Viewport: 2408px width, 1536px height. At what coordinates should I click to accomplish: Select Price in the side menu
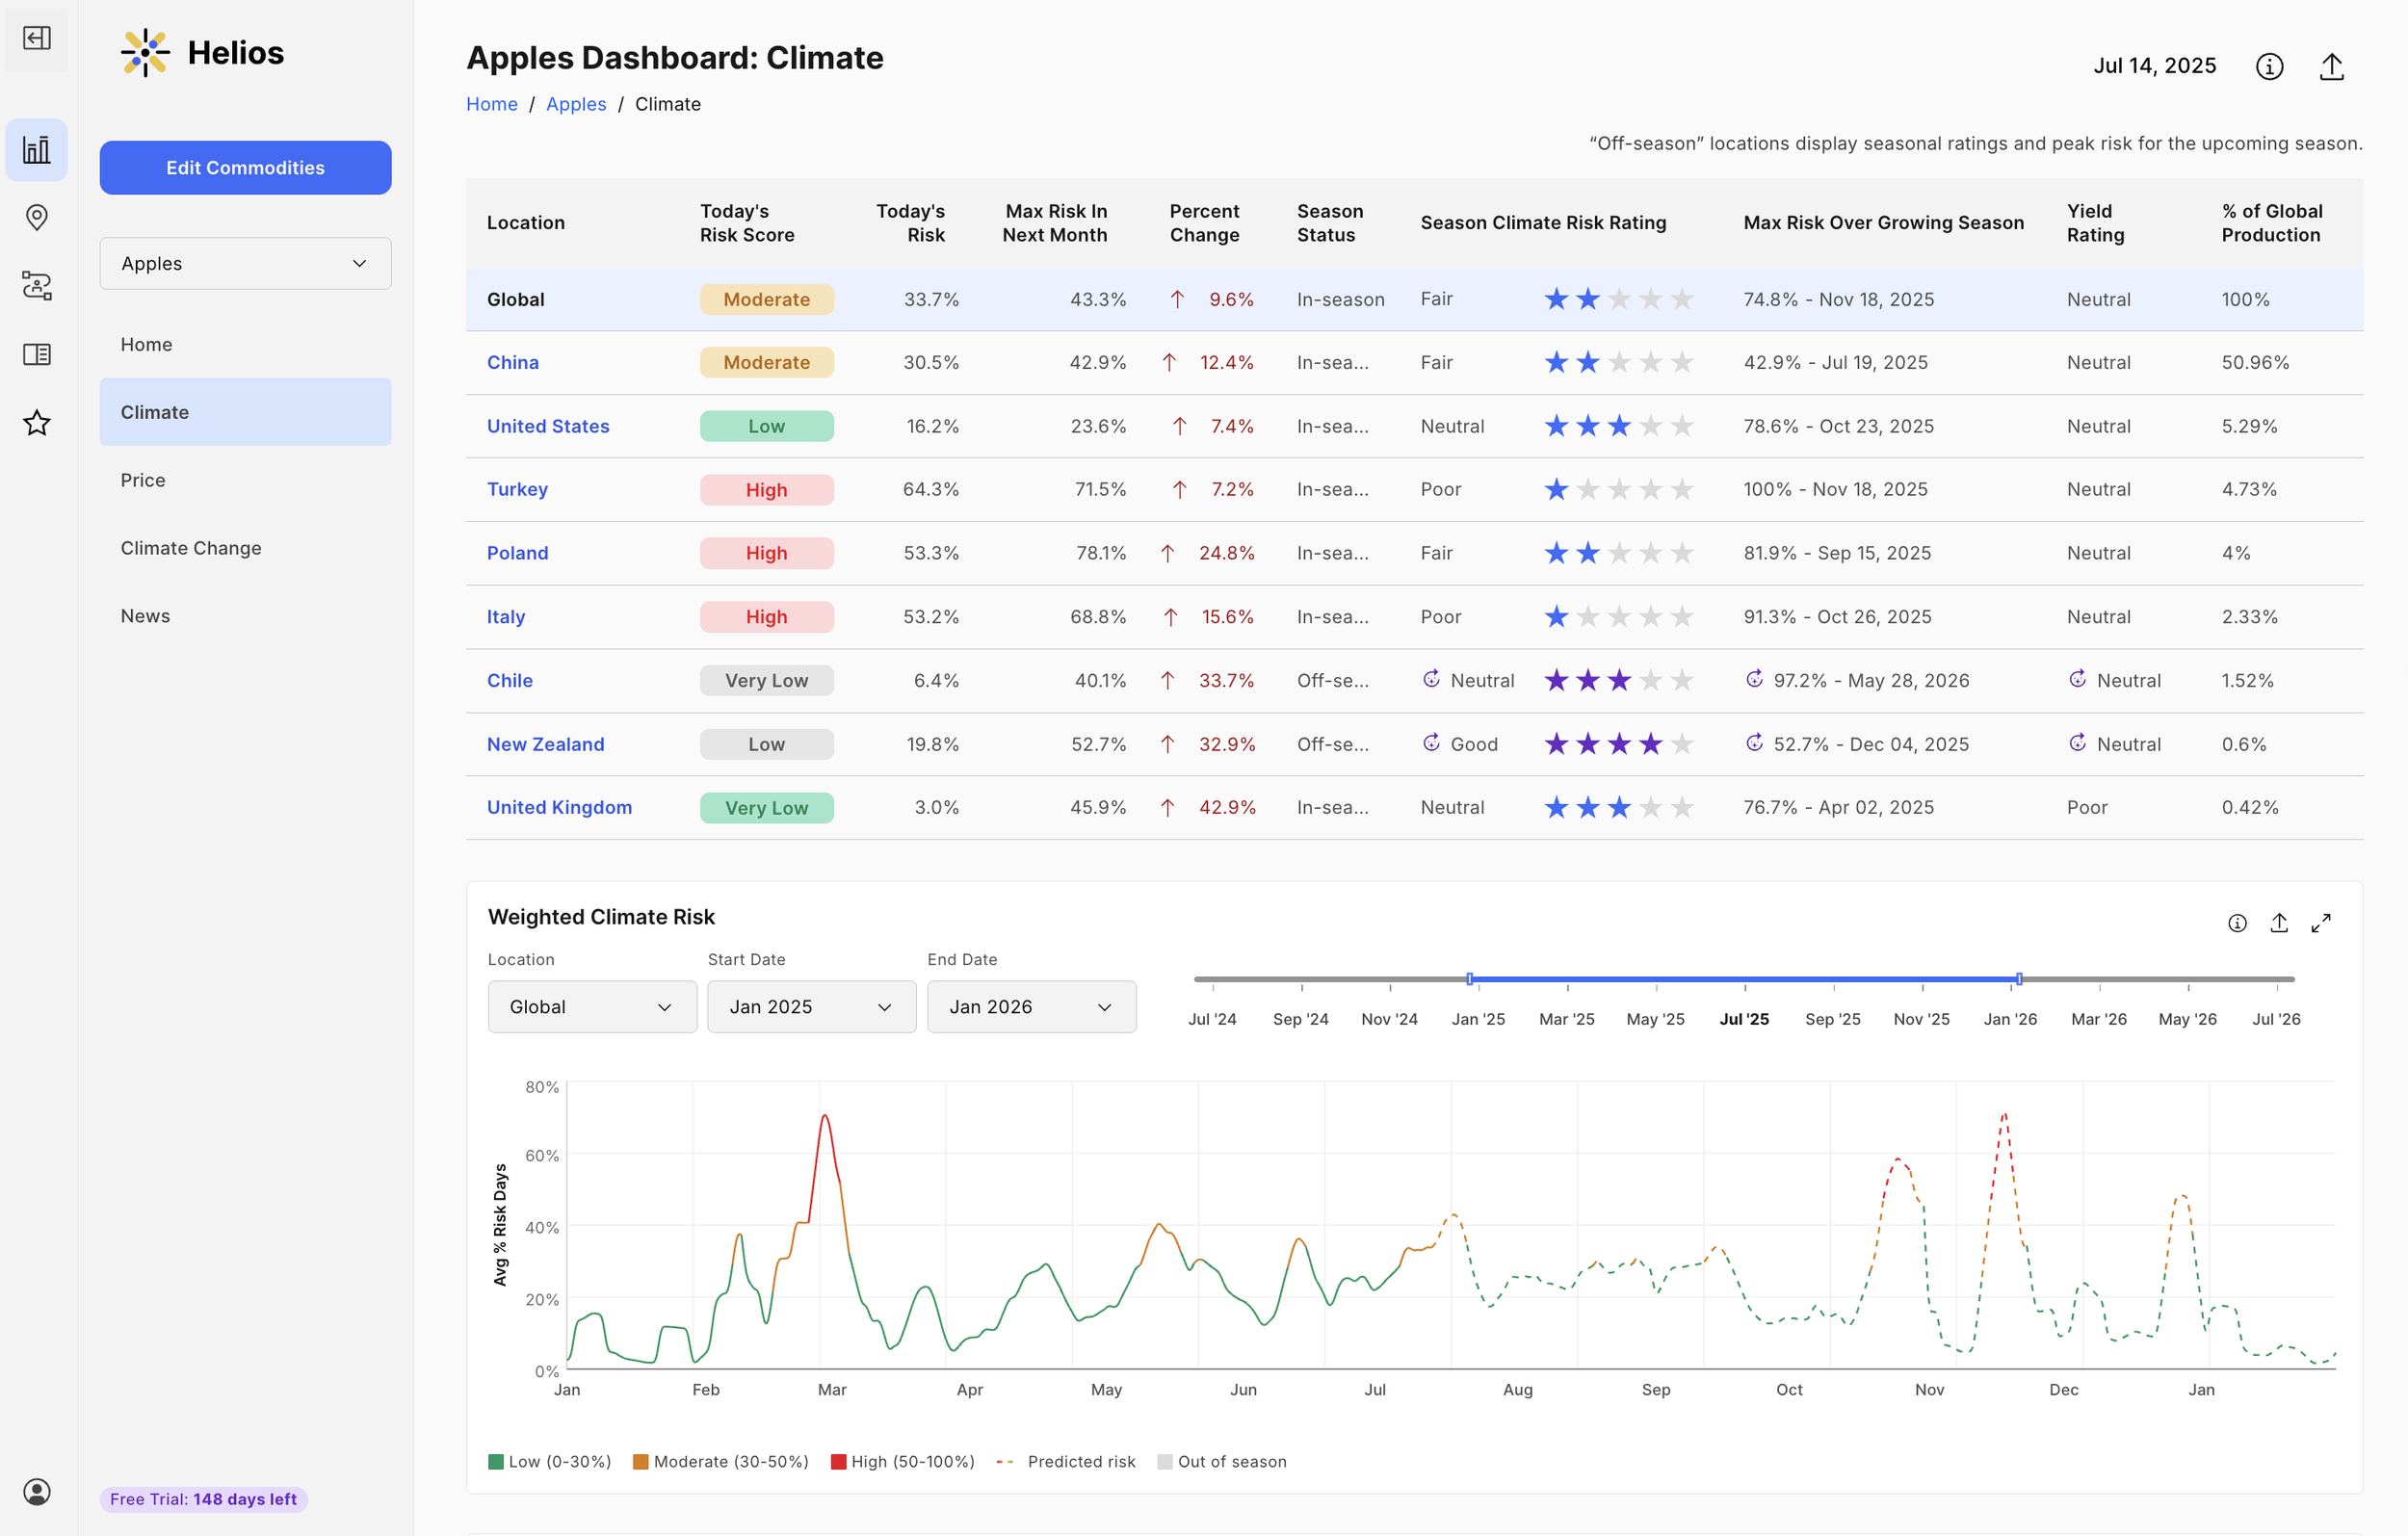[143, 480]
